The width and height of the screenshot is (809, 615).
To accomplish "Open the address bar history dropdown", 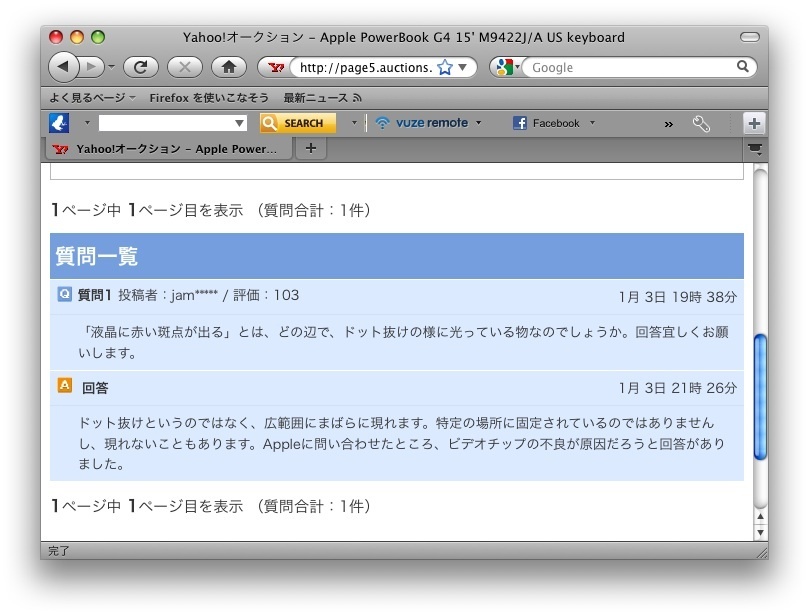I will 463,68.
